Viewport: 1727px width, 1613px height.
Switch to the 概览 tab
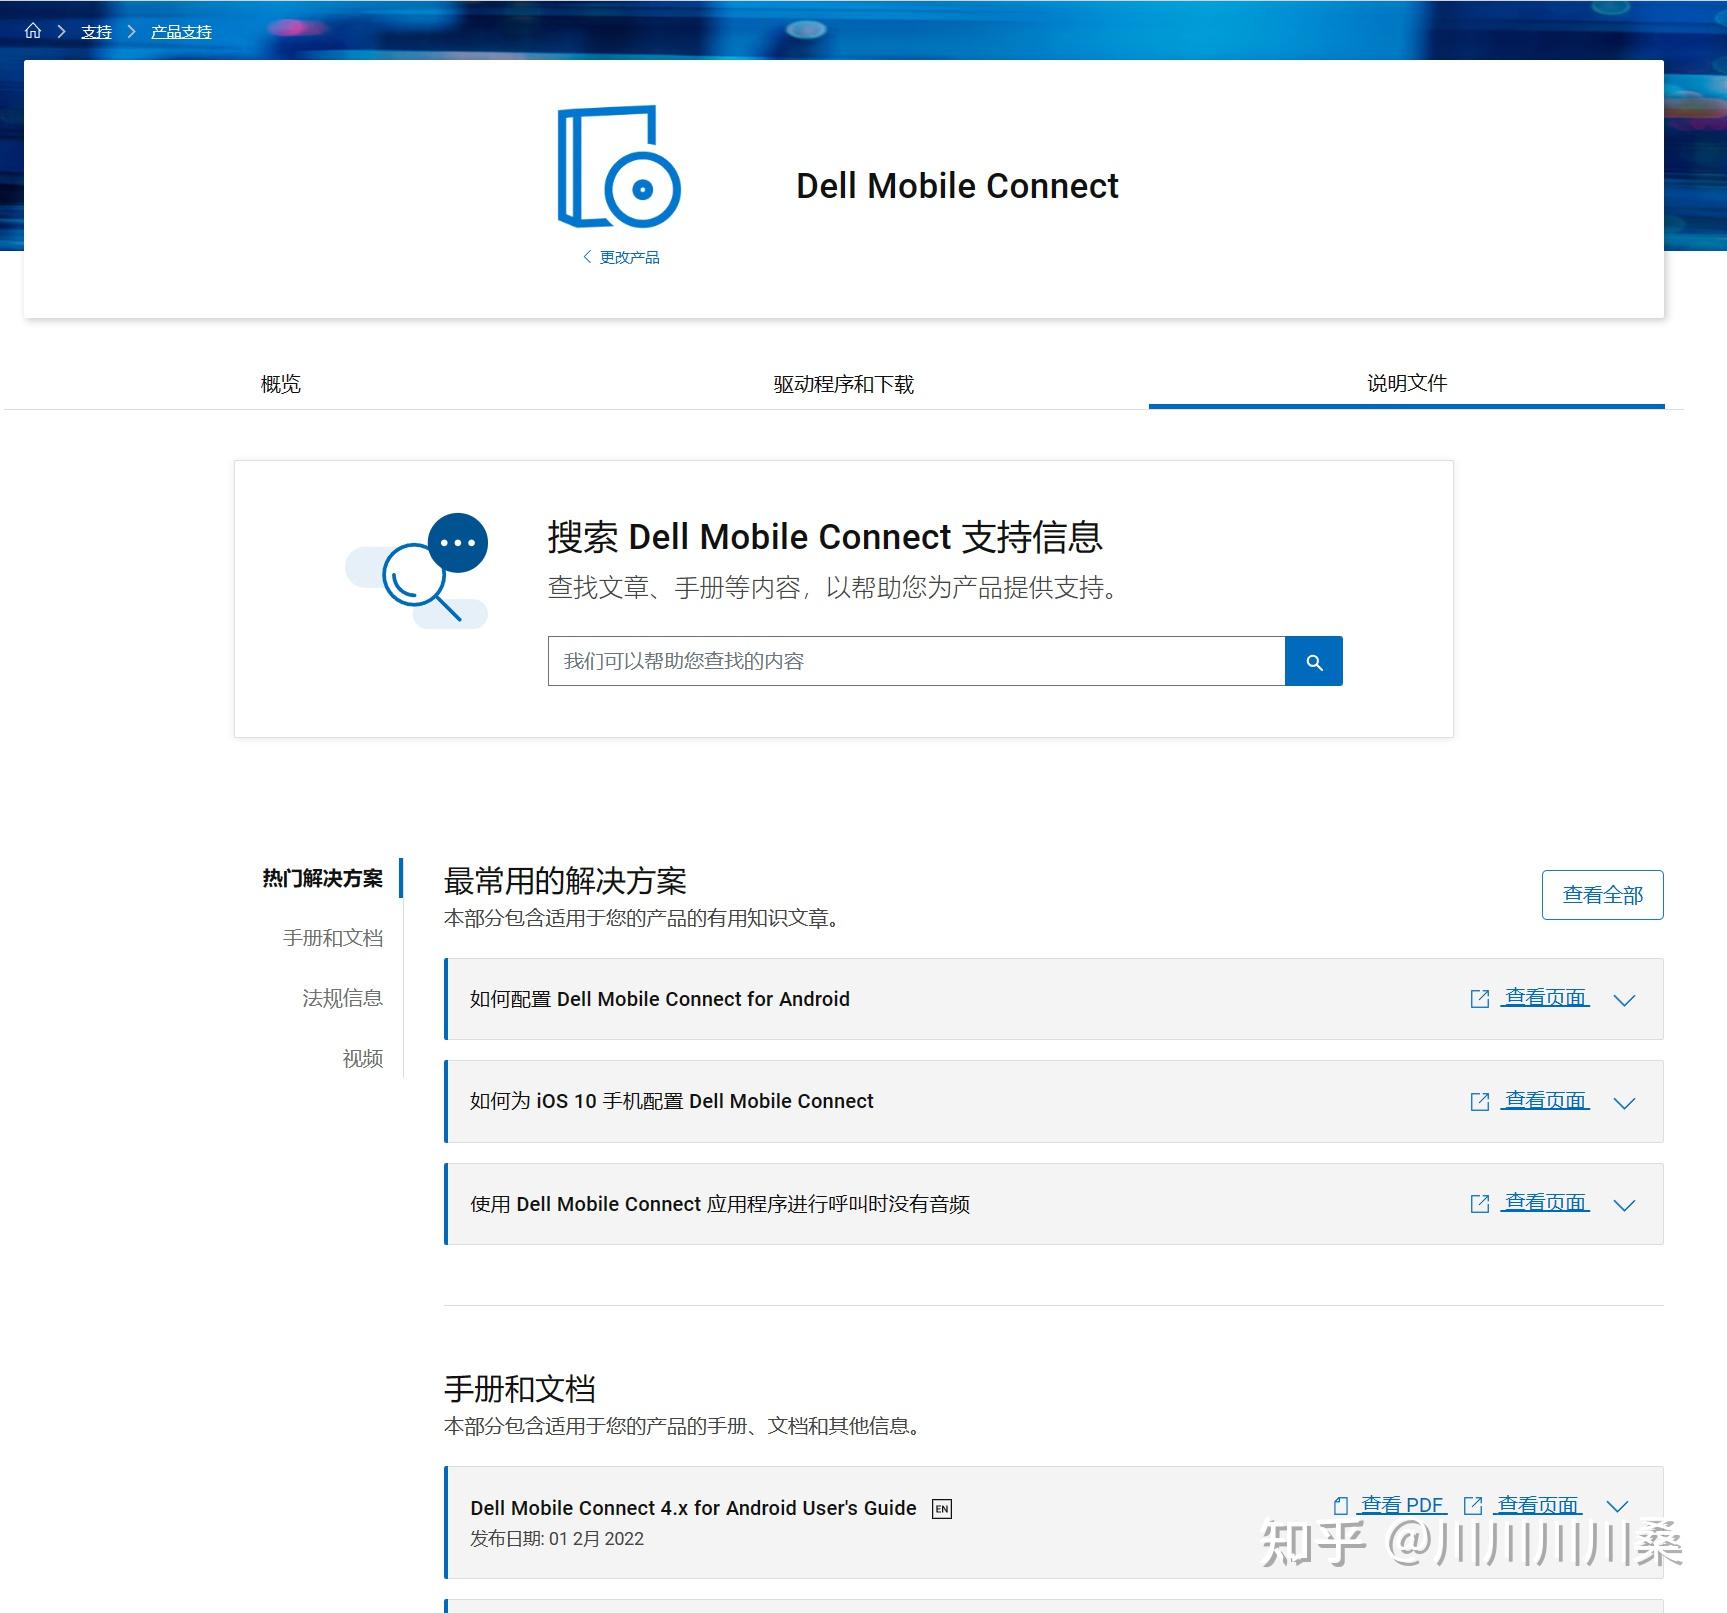coord(281,384)
